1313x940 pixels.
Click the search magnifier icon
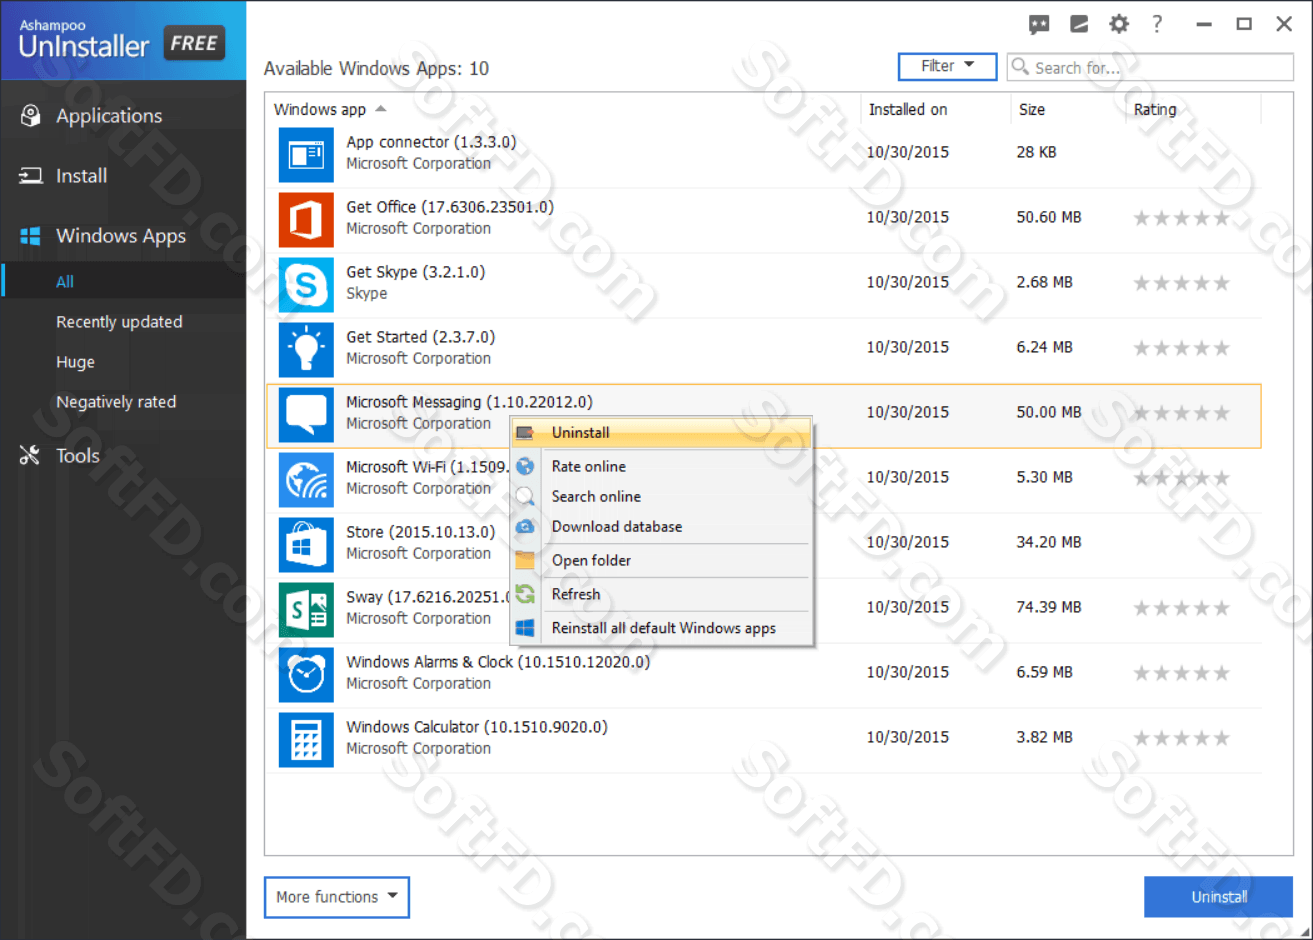pos(1020,67)
